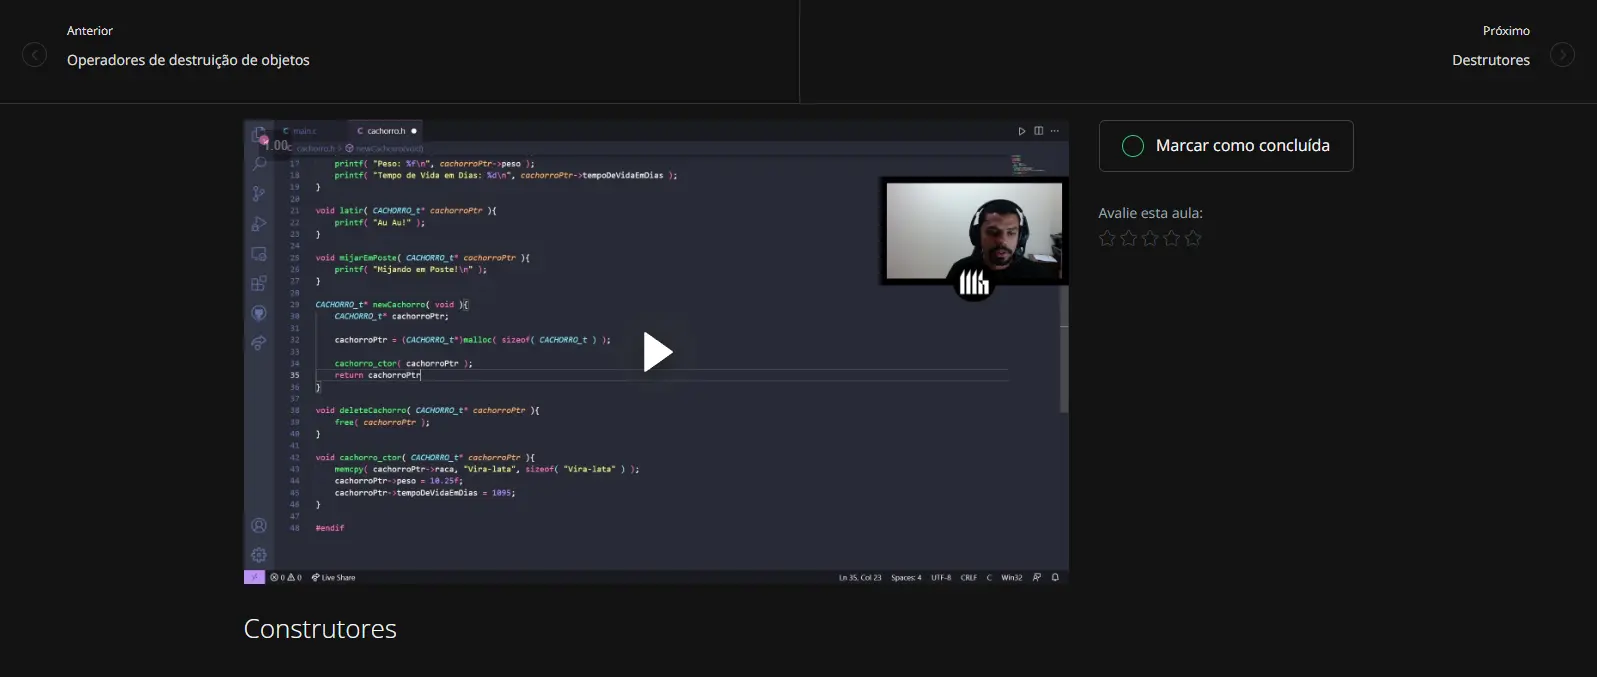Viewport: 1597px width, 677px height.
Task: Click 'Live Share' in the status bar
Action: tap(334, 578)
